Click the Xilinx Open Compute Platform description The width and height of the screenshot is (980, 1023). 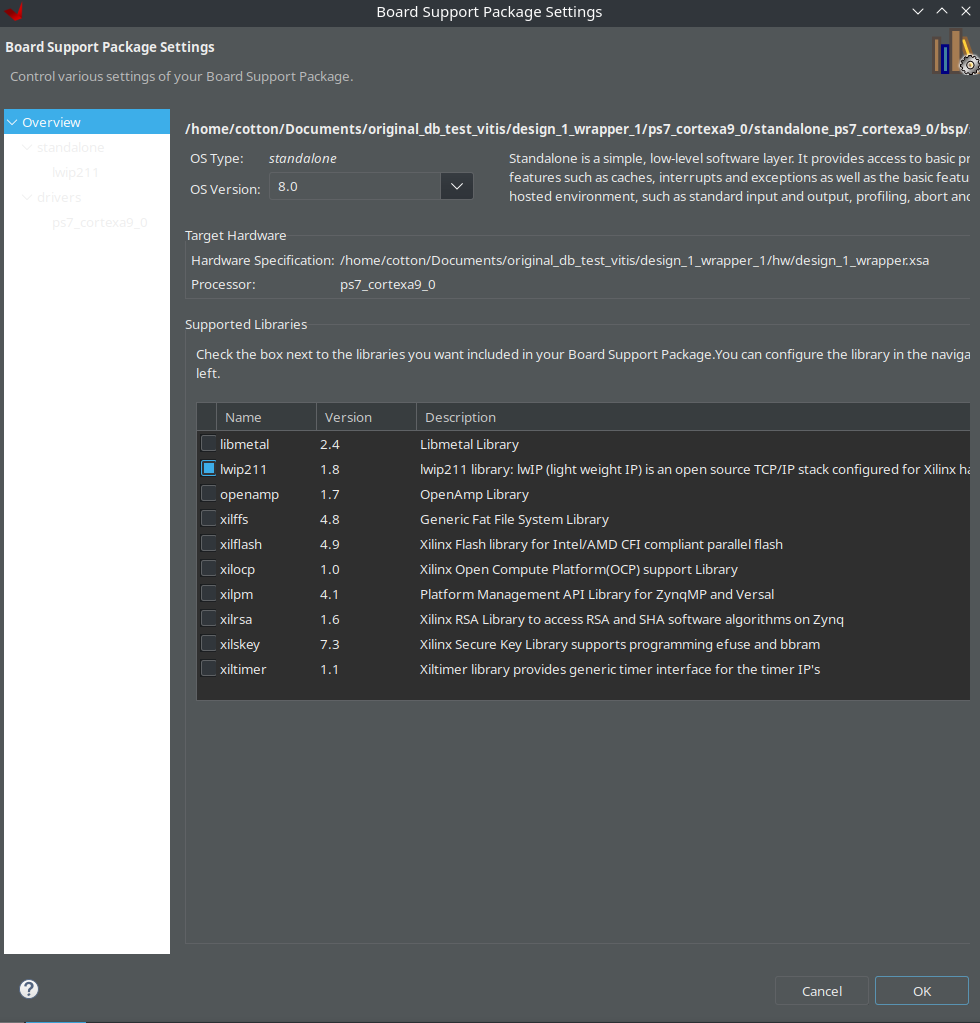[x=579, y=570]
